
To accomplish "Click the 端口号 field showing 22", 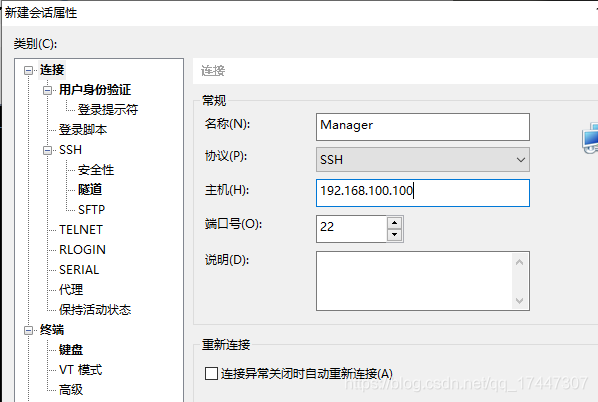I will [x=351, y=228].
